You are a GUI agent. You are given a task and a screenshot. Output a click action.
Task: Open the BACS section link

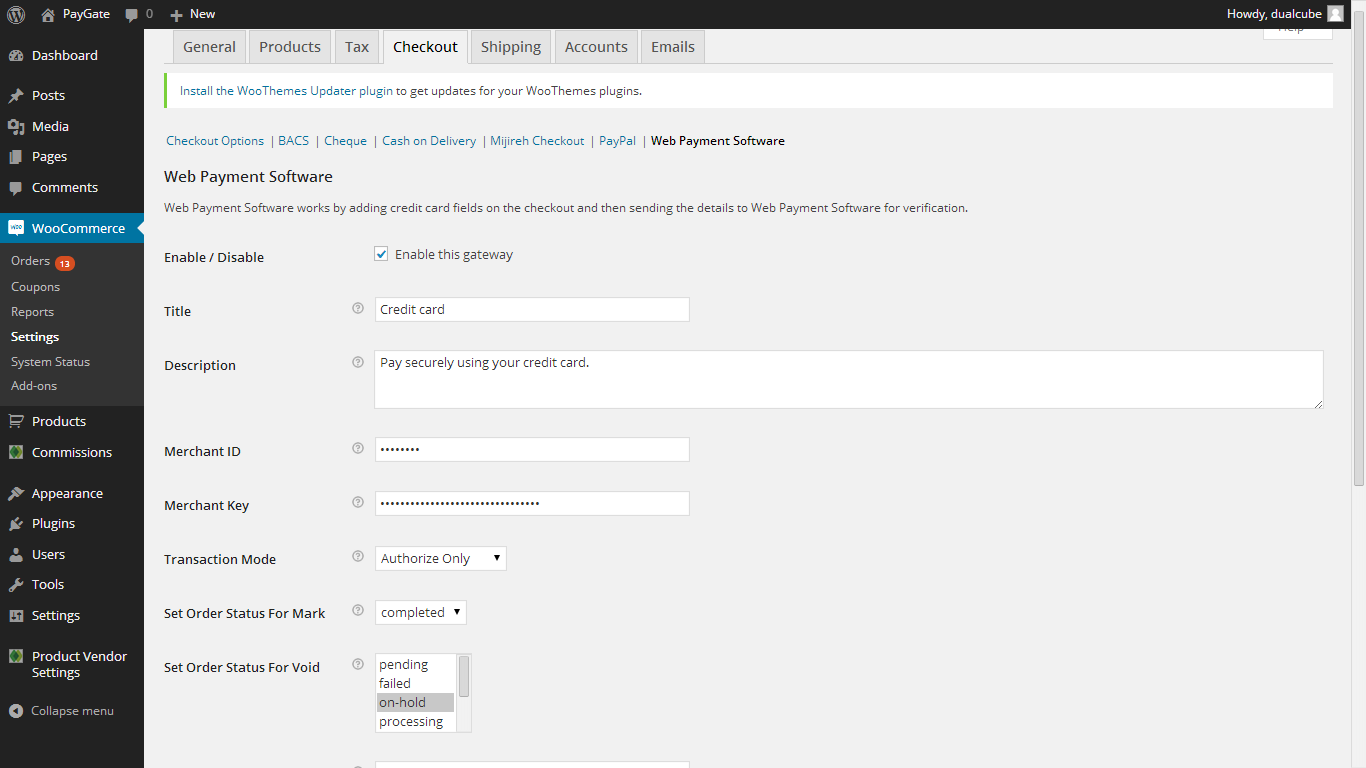pyautogui.click(x=294, y=141)
